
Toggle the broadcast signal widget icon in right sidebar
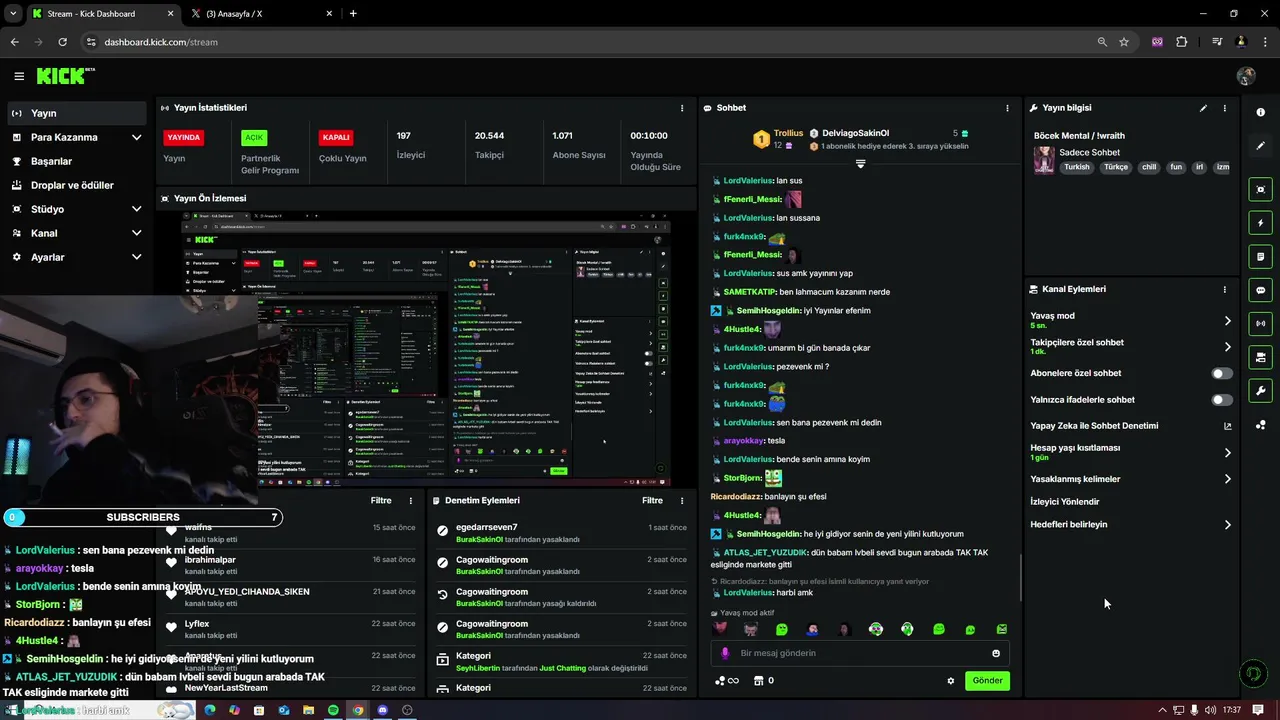1260,323
